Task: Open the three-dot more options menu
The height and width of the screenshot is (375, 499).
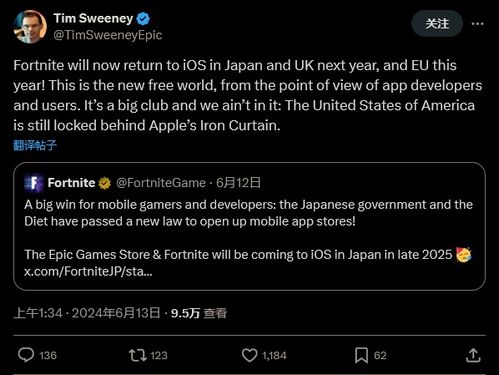Action: pos(477,24)
